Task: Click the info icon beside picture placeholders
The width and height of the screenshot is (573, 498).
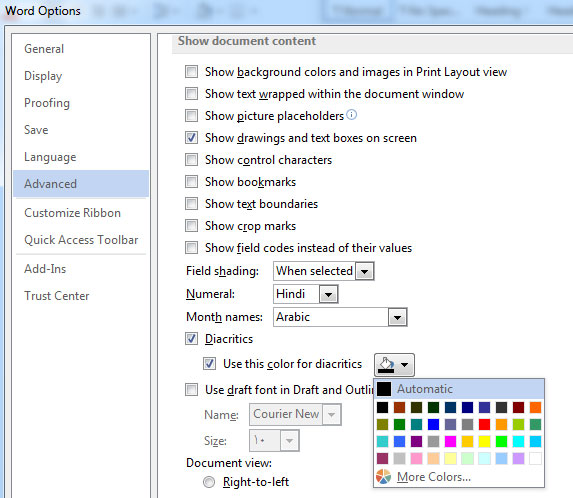Action: tap(352, 115)
